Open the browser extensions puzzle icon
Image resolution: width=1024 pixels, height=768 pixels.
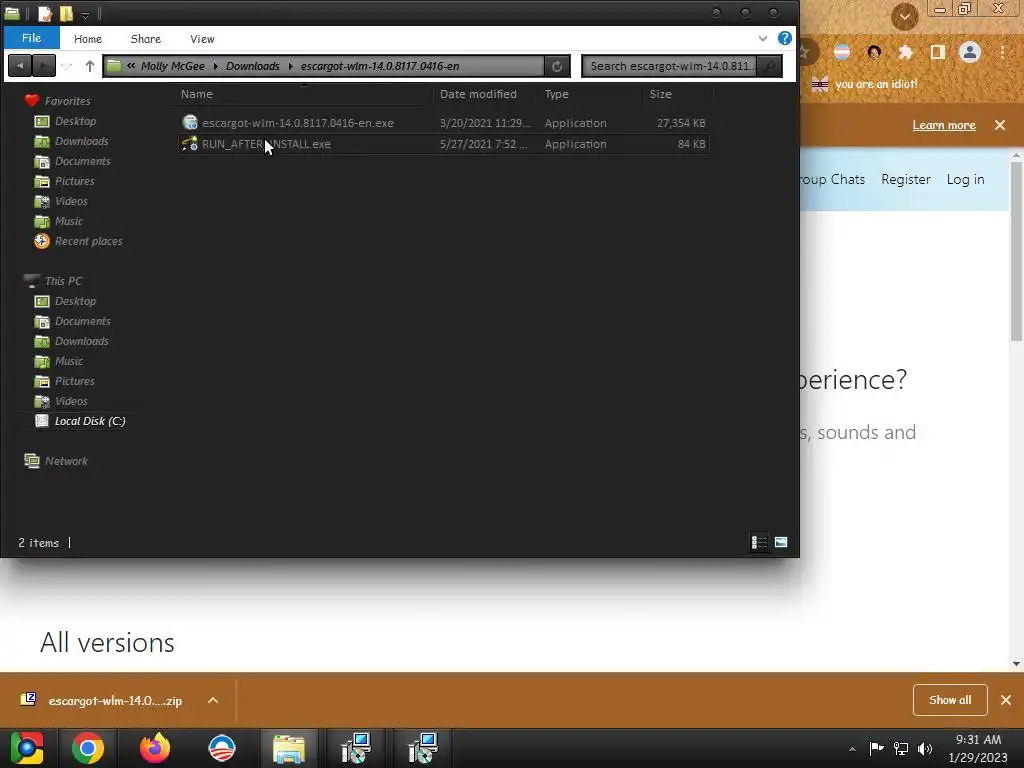tap(905, 52)
